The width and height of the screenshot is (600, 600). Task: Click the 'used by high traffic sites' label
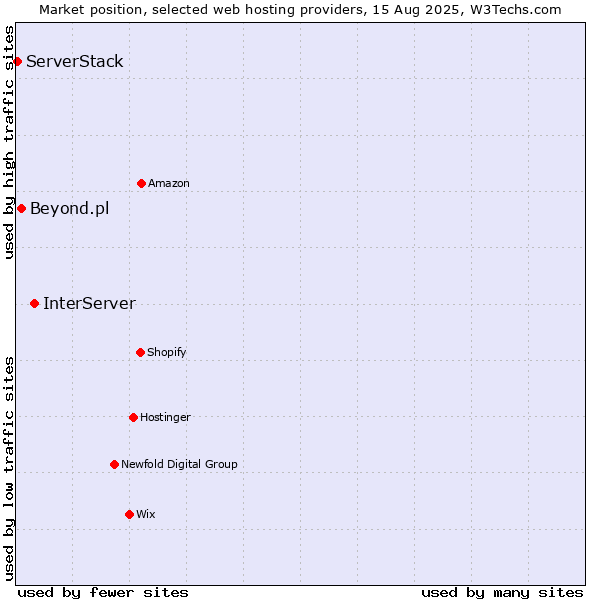(8, 142)
